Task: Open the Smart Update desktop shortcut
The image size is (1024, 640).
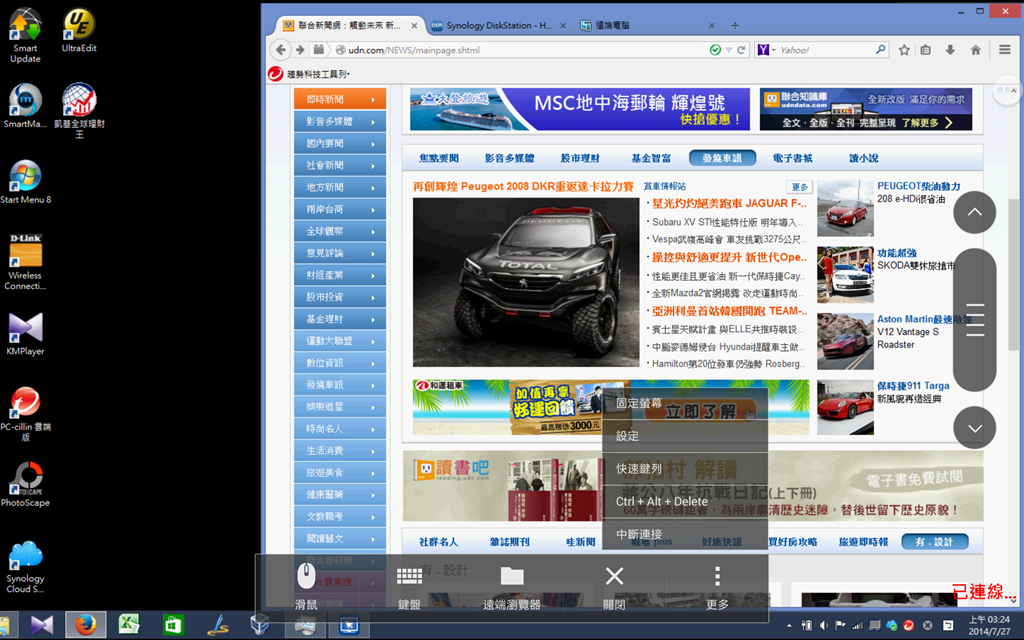Action: point(25,35)
